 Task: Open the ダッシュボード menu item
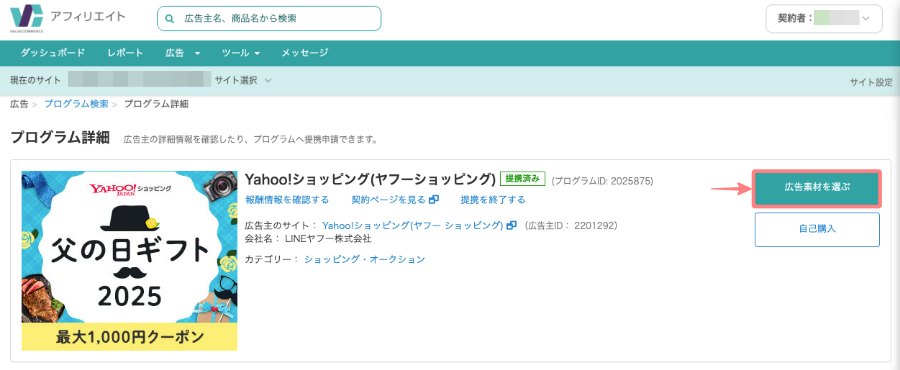point(53,53)
